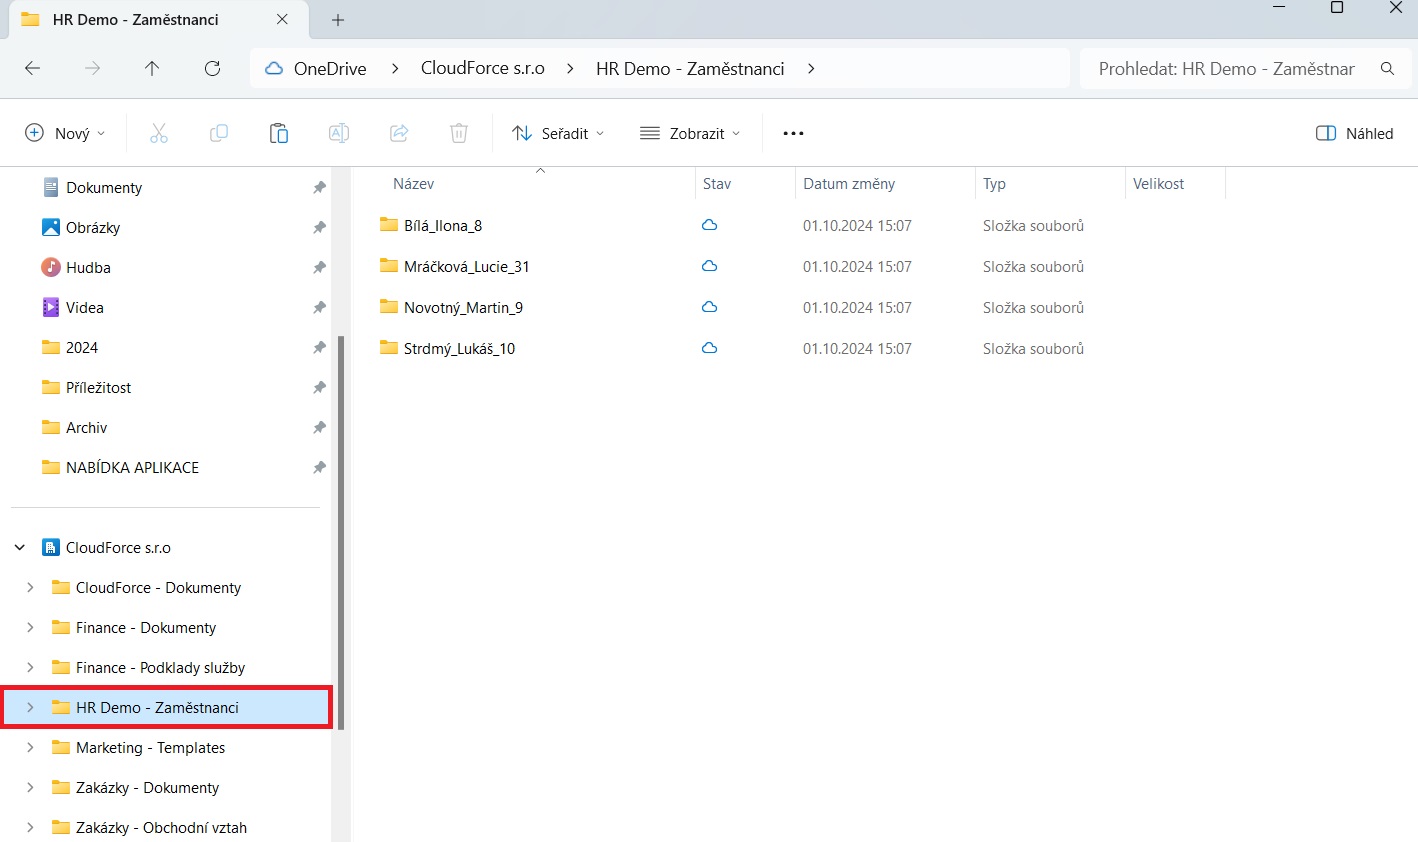The width and height of the screenshot is (1418, 842).
Task: Sort by Datum změny column header
Action: click(x=849, y=184)
